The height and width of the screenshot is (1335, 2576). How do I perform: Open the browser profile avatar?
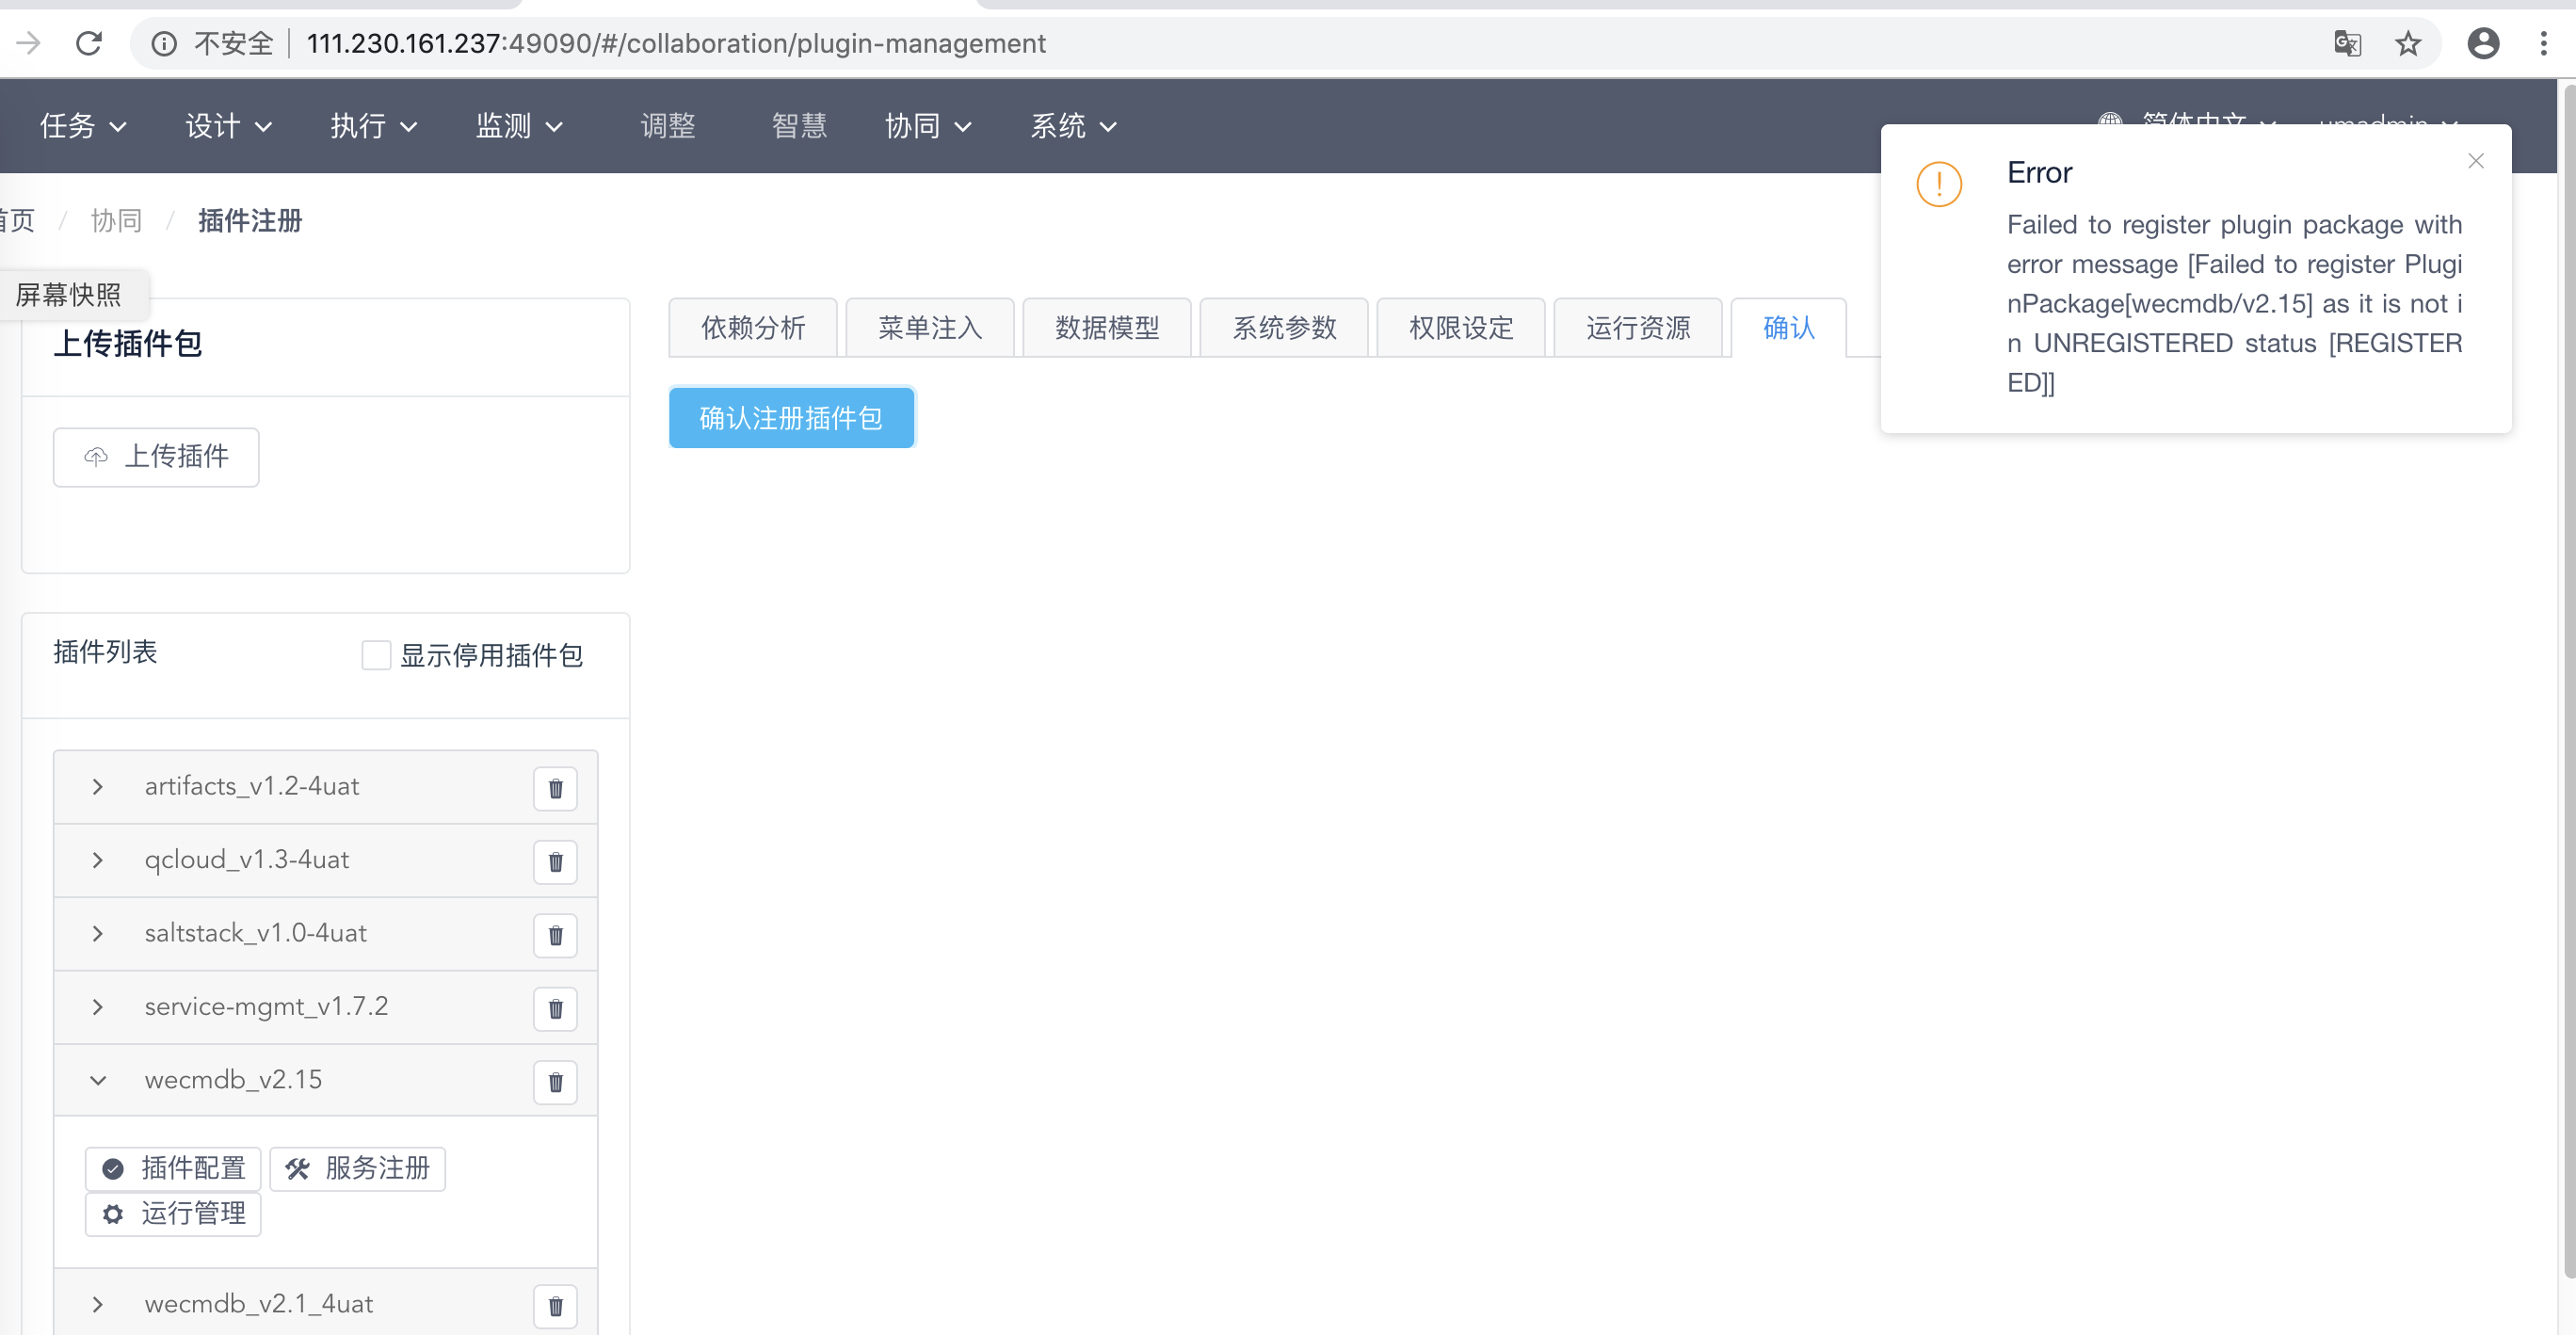pyautogui.click(x=2484, y=43)
